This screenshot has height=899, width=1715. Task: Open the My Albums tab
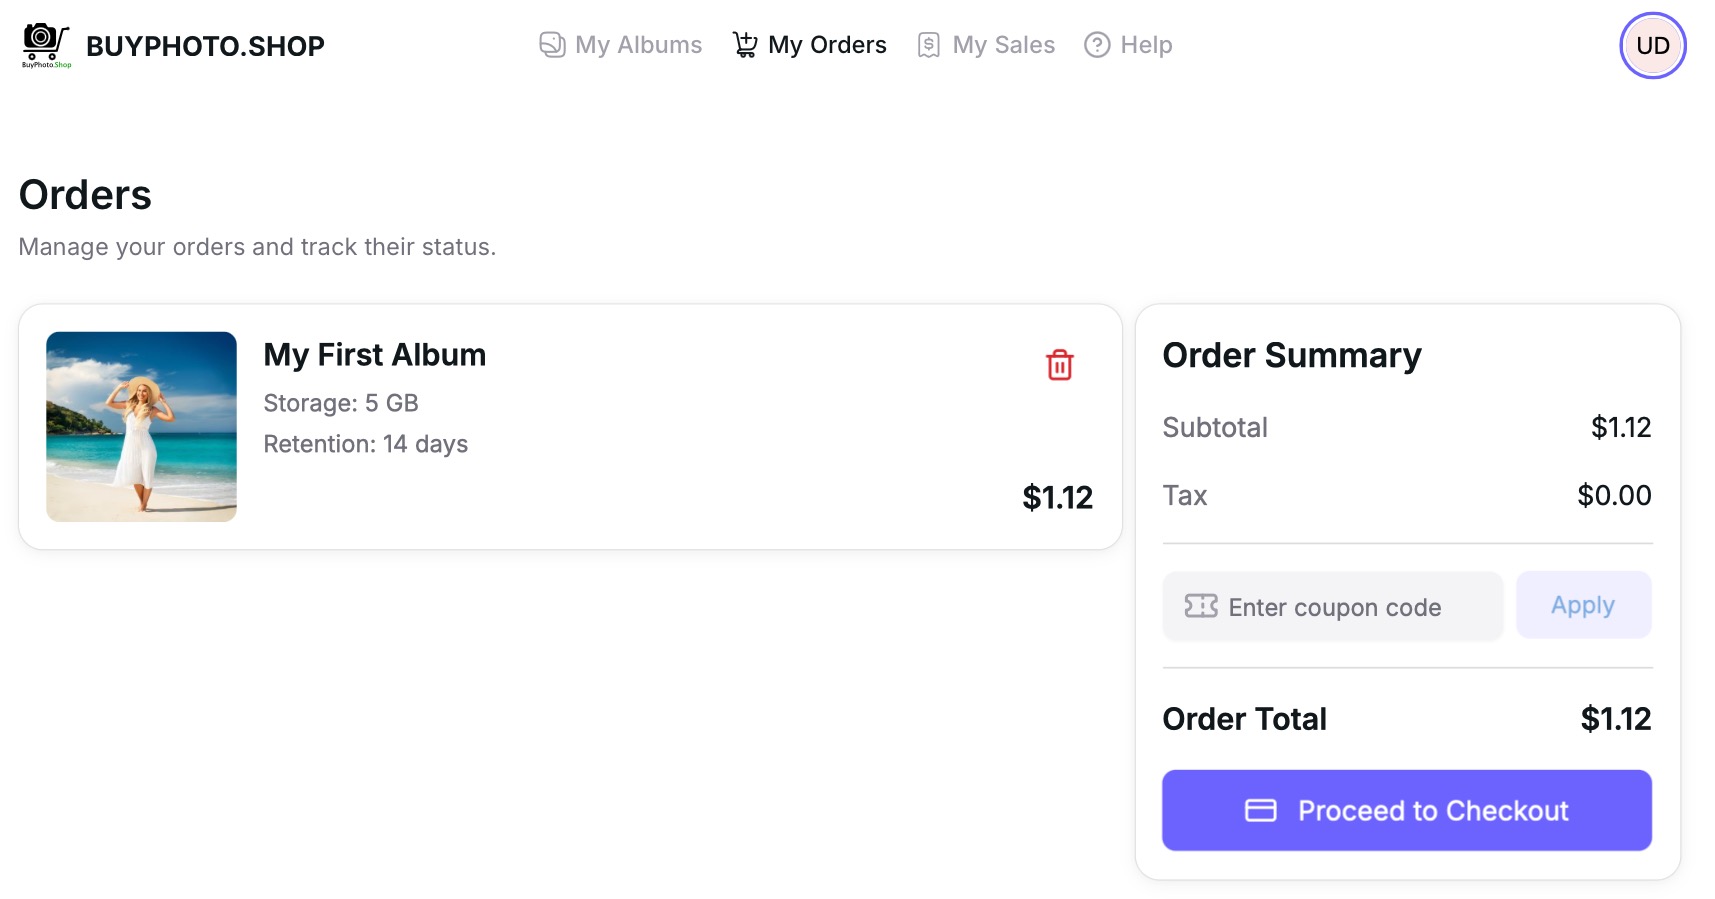click(638, 45)
